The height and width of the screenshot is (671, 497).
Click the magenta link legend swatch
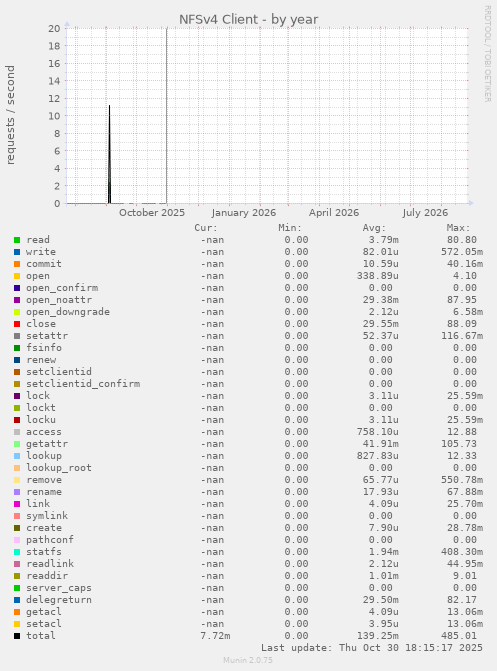[x=17, y=504]
